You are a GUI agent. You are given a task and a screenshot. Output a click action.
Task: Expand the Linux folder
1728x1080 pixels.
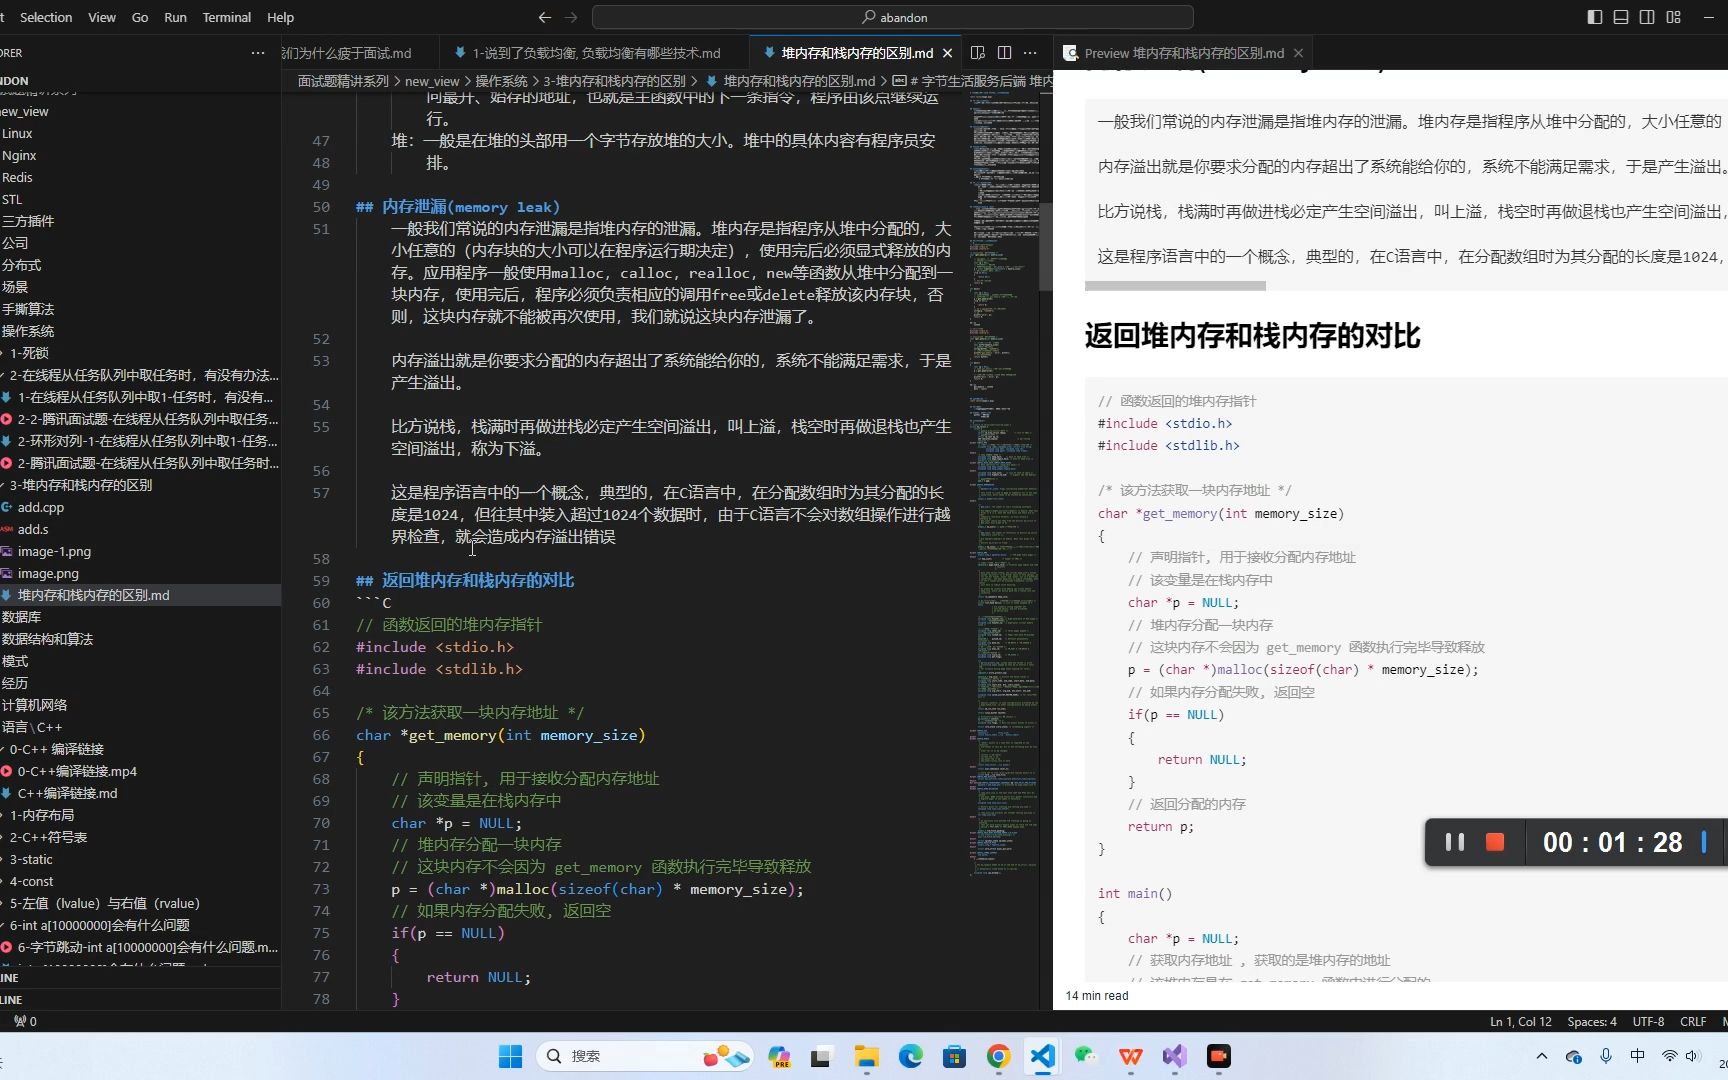[x=140, y=133]
